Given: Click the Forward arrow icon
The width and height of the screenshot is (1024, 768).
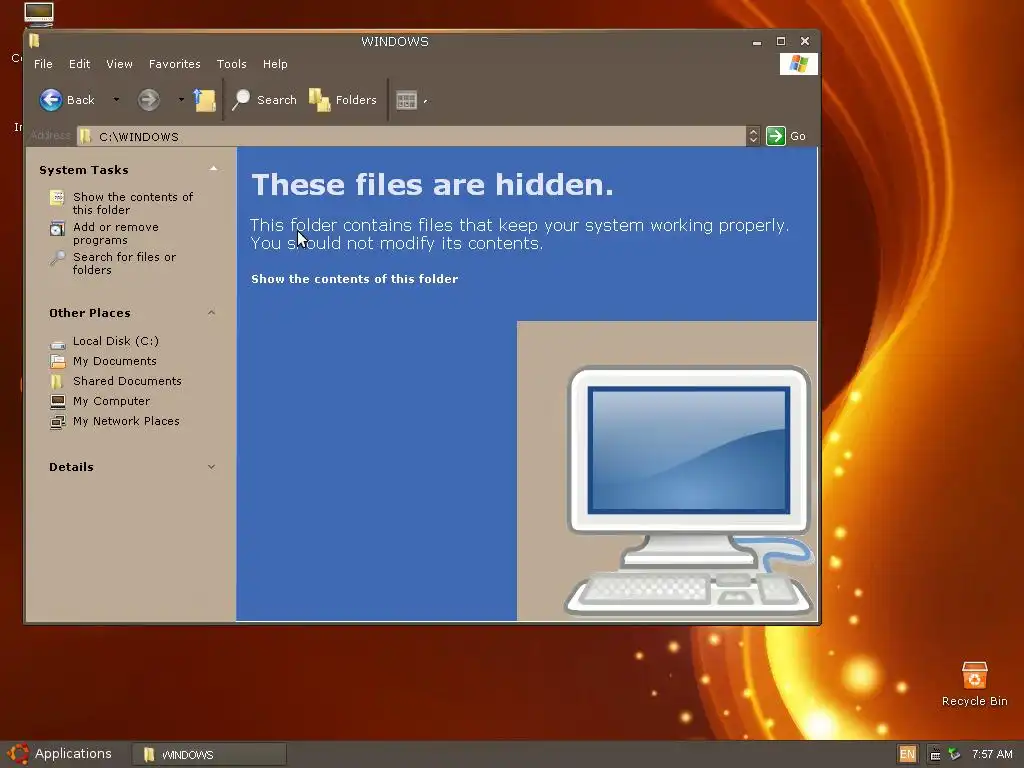Looking at the screenshot, I should tap(149, 100).
